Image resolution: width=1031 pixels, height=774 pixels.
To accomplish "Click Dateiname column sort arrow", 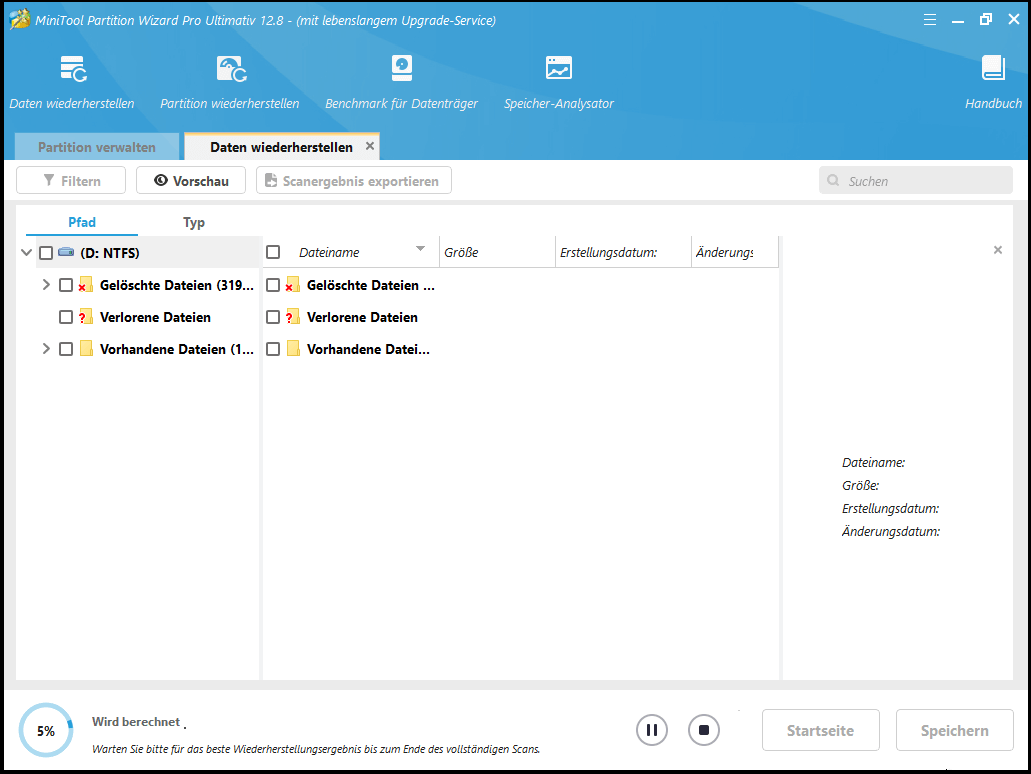I will coord(420,249).
